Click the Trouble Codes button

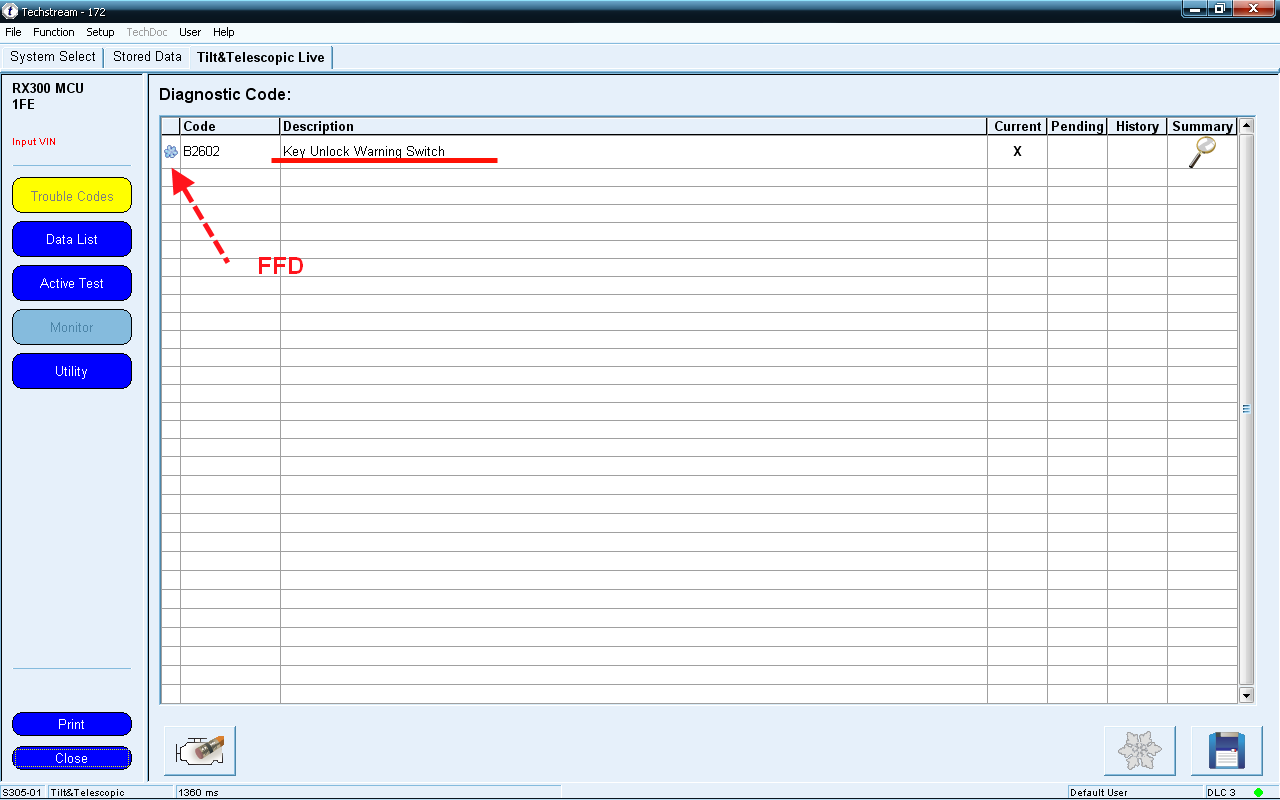point(72,196)
